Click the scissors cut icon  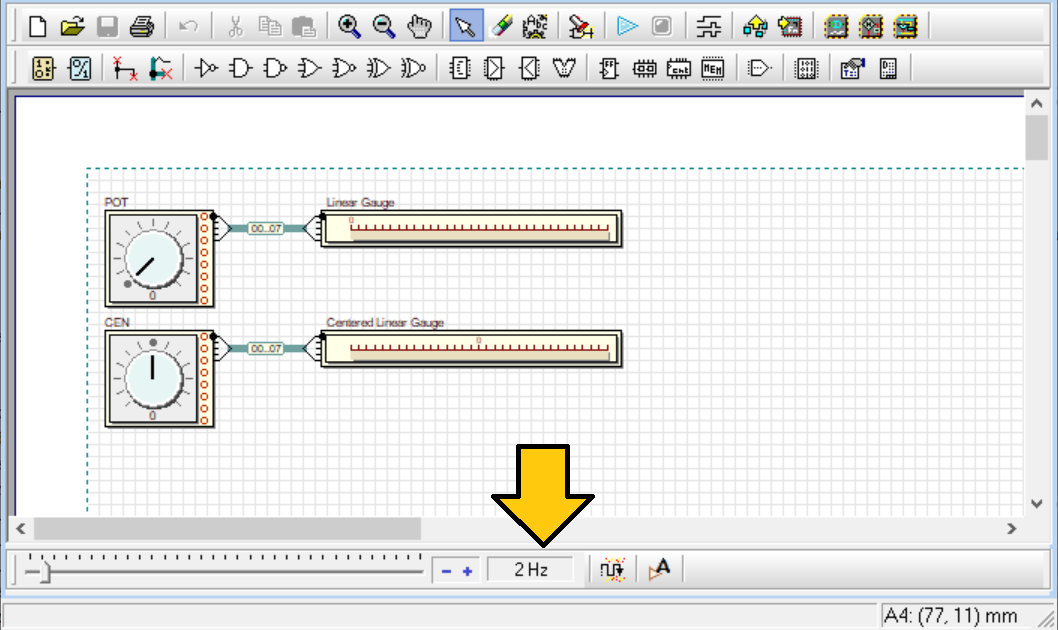235,26
